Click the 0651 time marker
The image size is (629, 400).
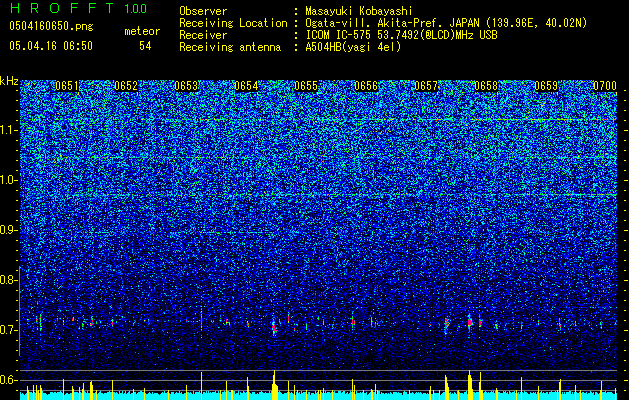click(67, 86)
